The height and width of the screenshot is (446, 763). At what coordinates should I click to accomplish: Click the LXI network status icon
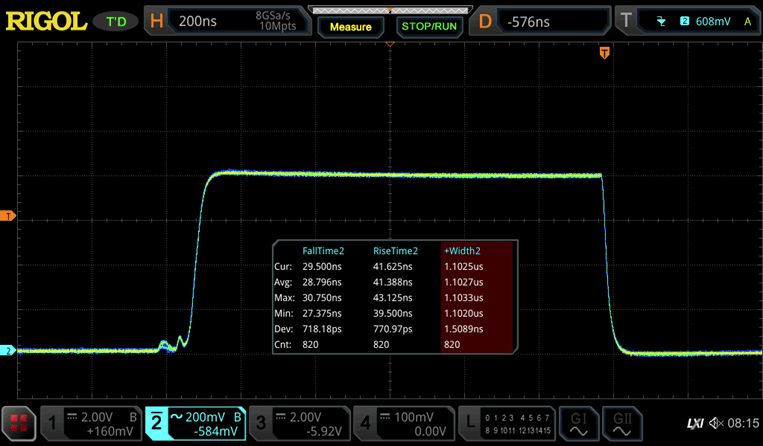(695, 424)
